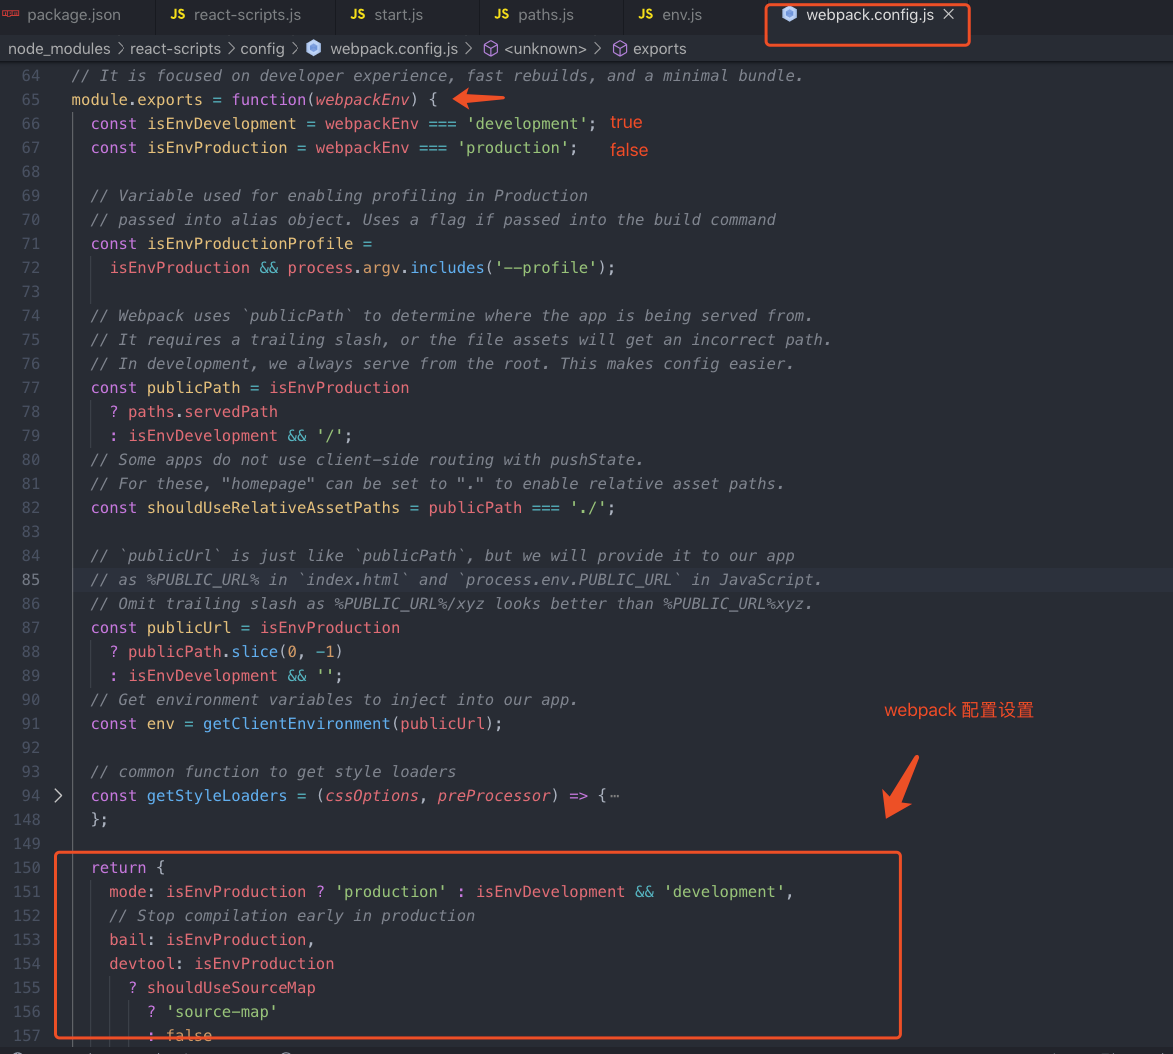Viewport: 1173px width, 1054px height.
Task: Open the env.js editor tab
Action: [681, 15]
